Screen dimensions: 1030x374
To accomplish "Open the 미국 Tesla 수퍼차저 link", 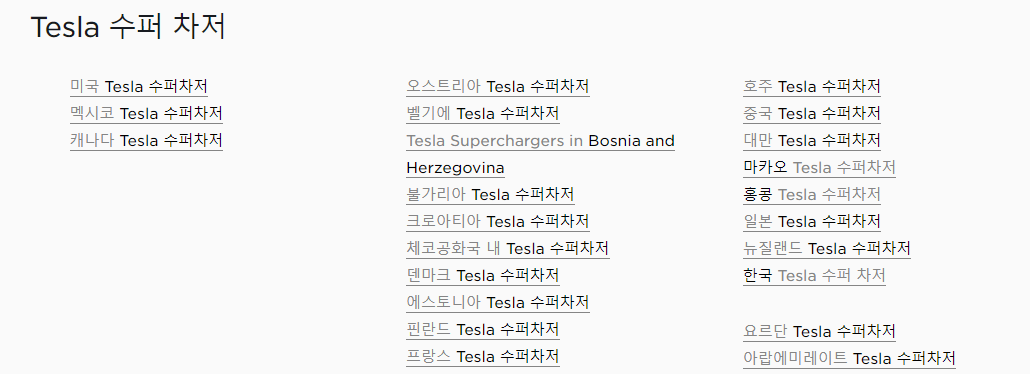I will pyautogui.click(x=139, y=87).
